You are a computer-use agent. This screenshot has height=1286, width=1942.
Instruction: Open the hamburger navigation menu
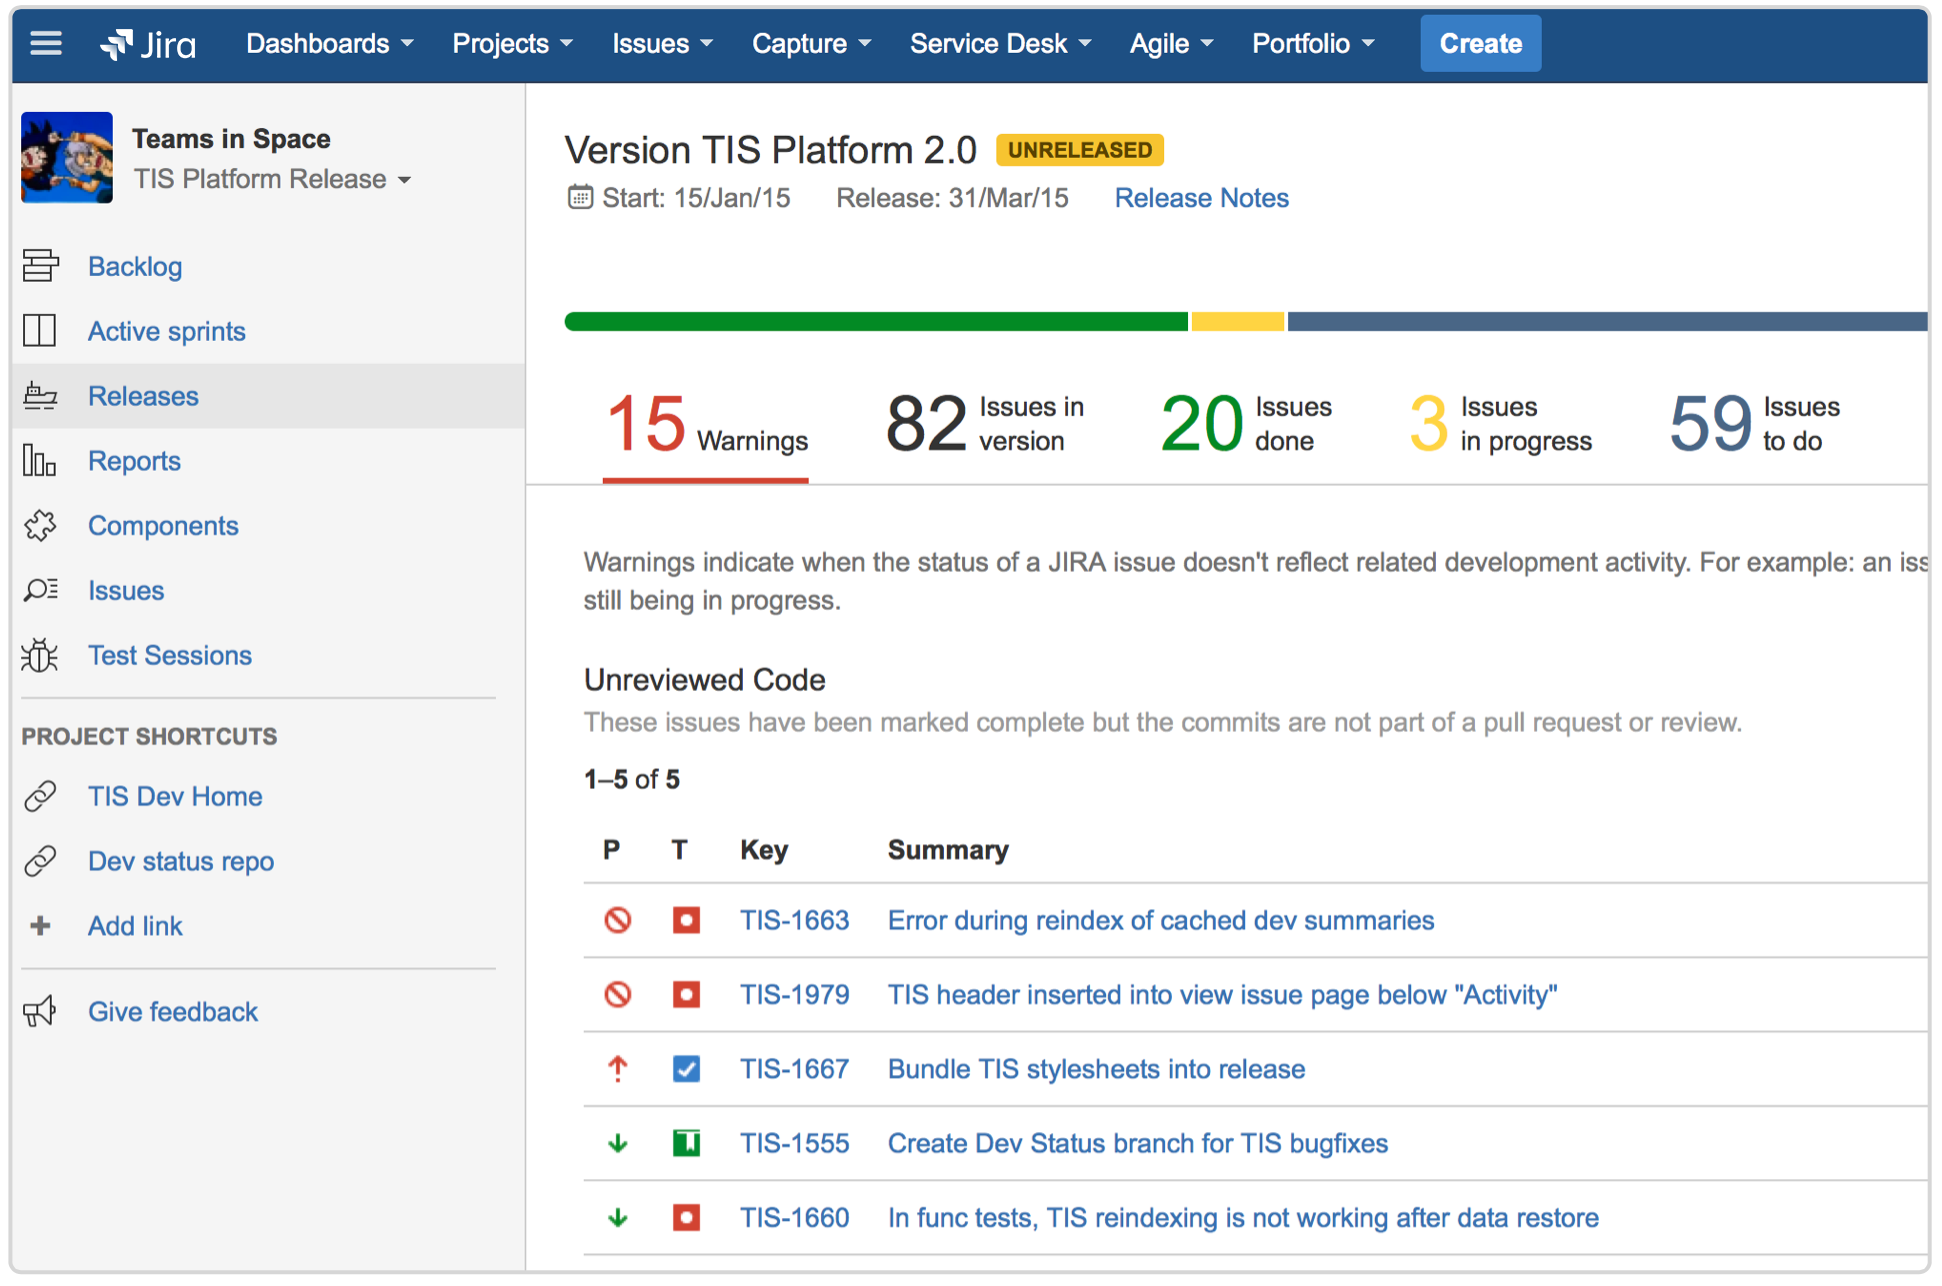pyautogui.click(x=46, y=43)
